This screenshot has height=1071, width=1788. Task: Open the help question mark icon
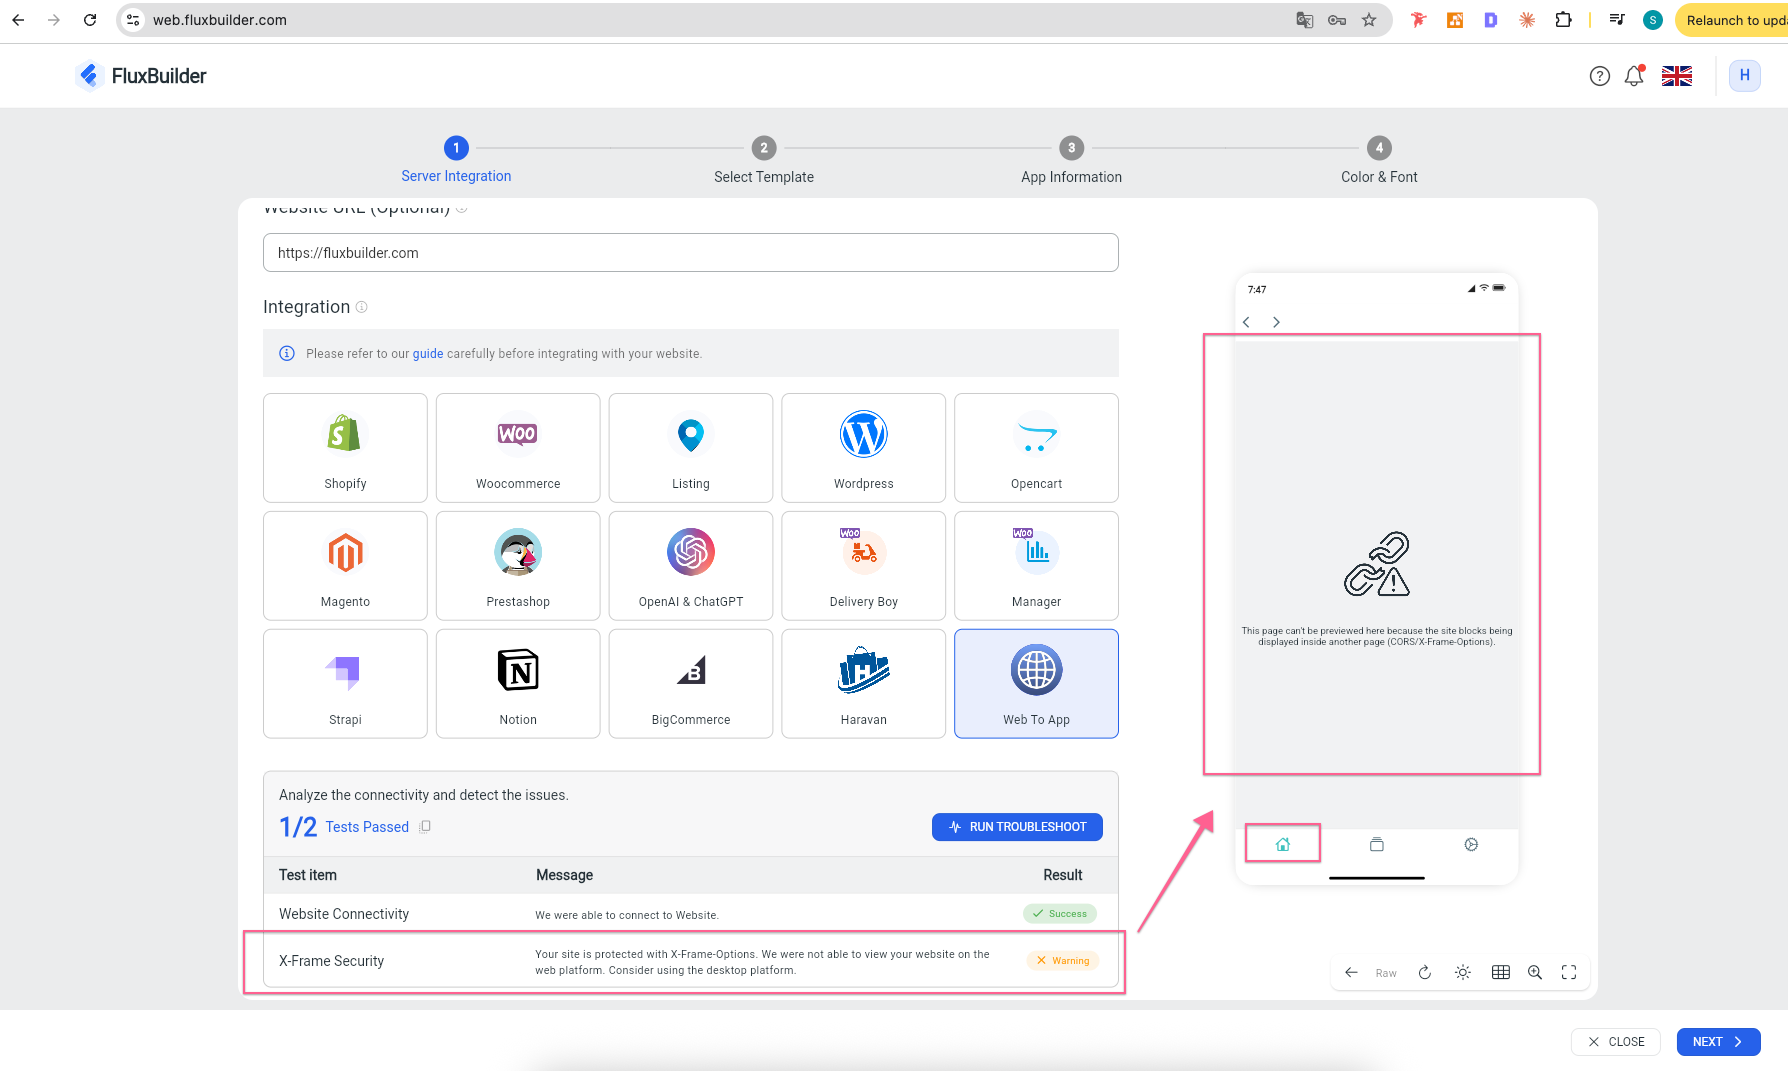click(x=1600, y=76)
